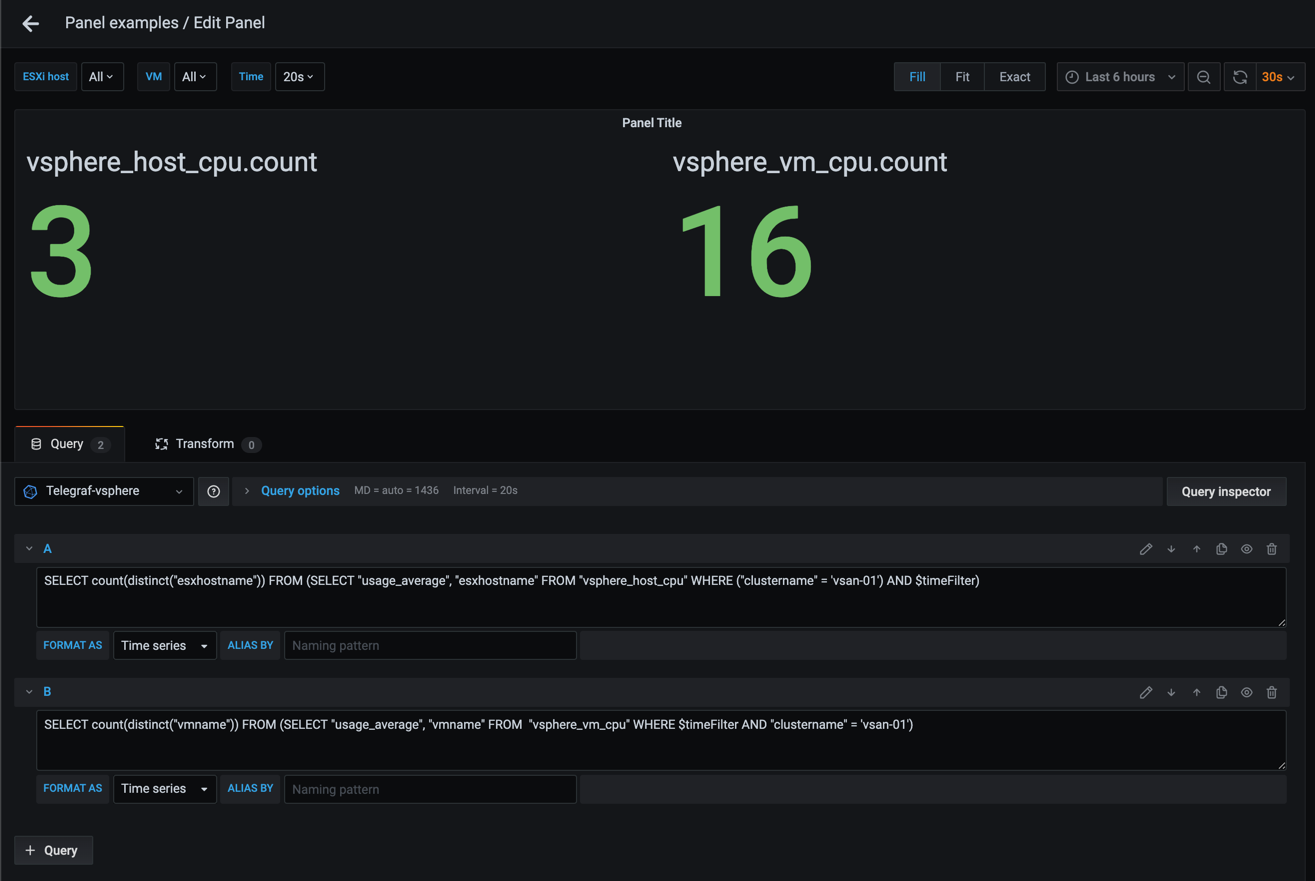Click the back arrow to exit Edit Panel

30,23
